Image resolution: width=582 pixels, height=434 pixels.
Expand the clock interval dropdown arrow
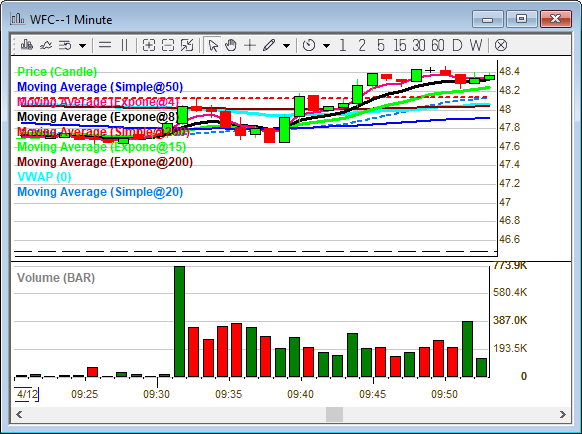pos(326,46)
